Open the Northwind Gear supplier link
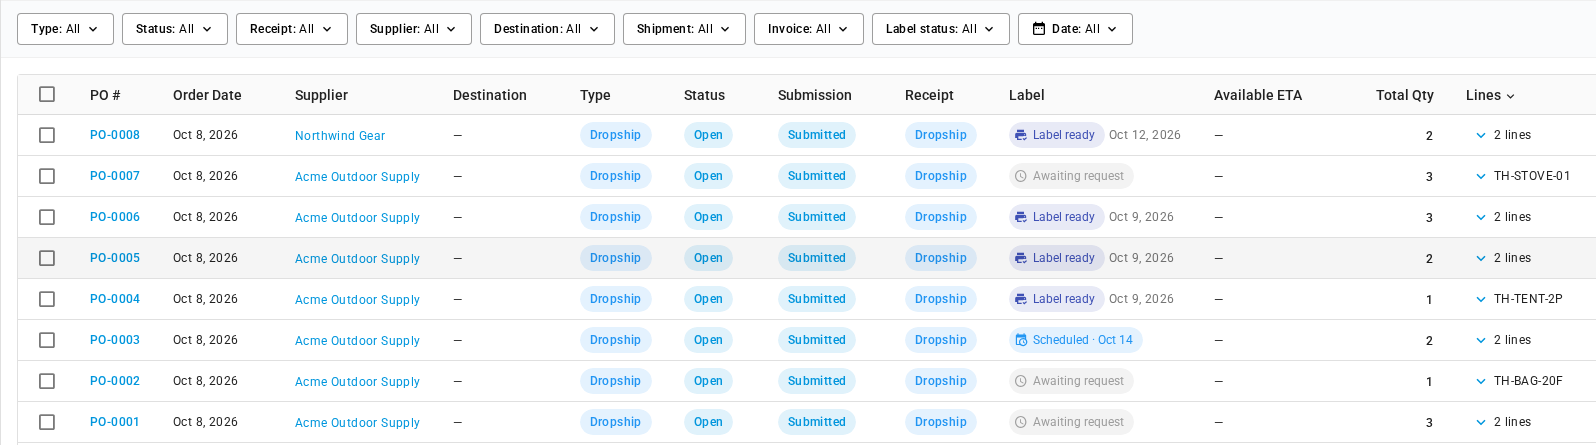Image resolution: width=1596 pixels, height=445 pixels. coord(340,136)
